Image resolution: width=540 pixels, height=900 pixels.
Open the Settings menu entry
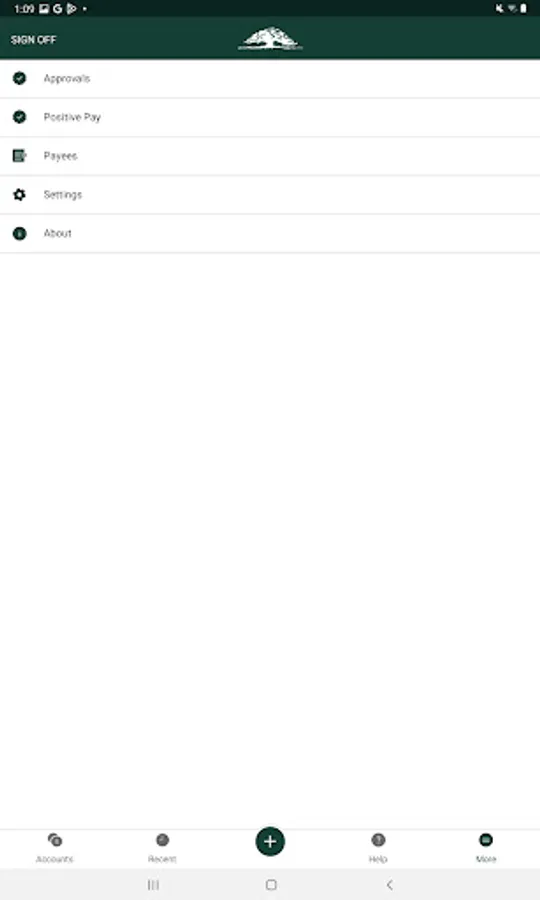pos(270,195)
